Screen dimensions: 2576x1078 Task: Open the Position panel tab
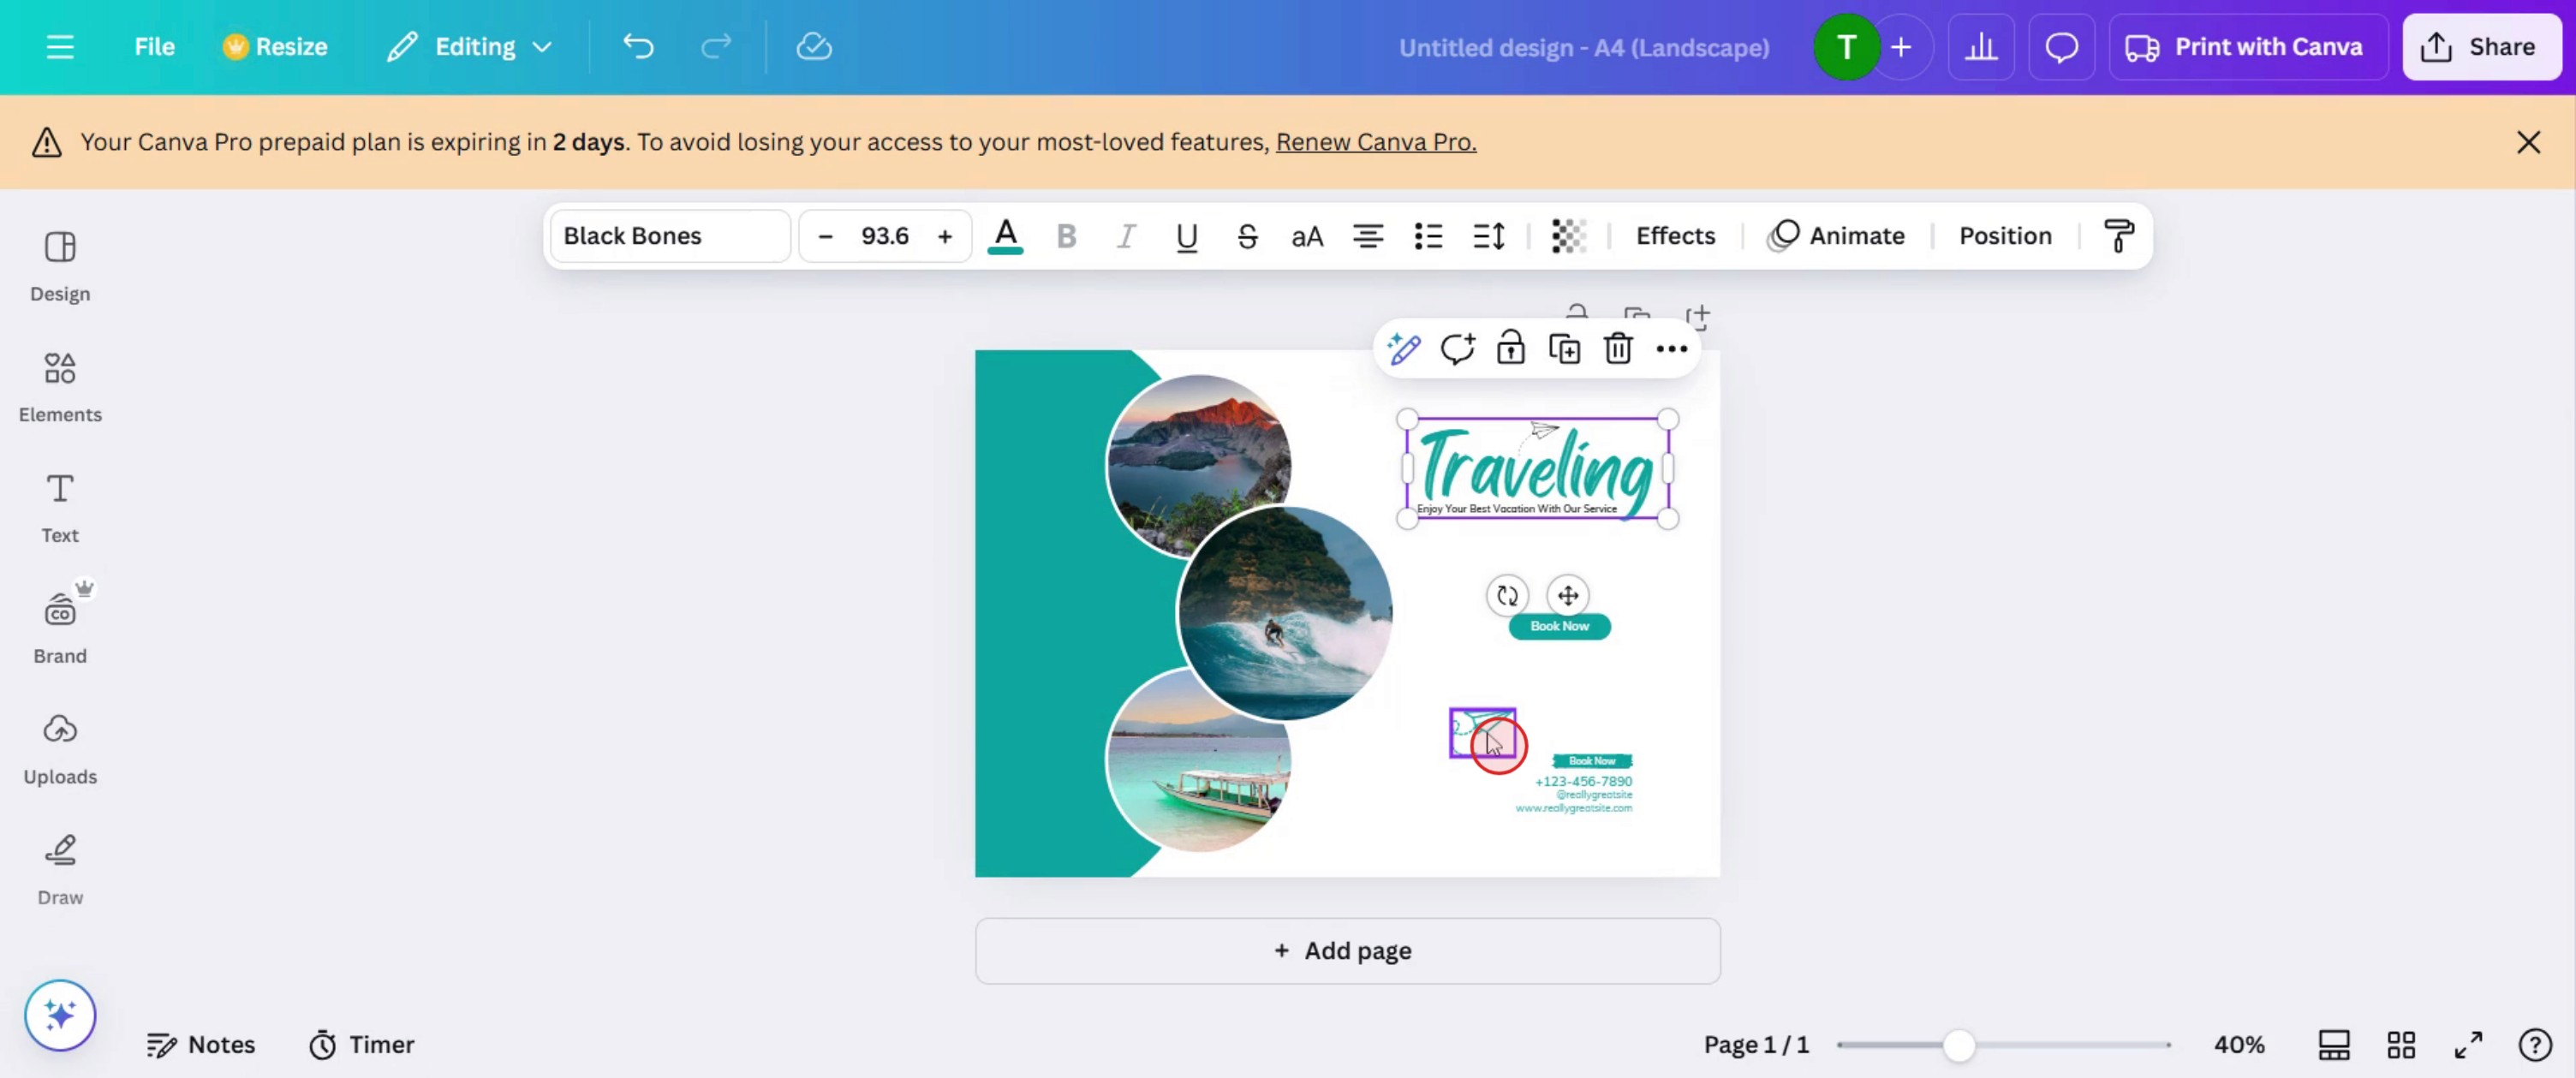click(2004, 236)
